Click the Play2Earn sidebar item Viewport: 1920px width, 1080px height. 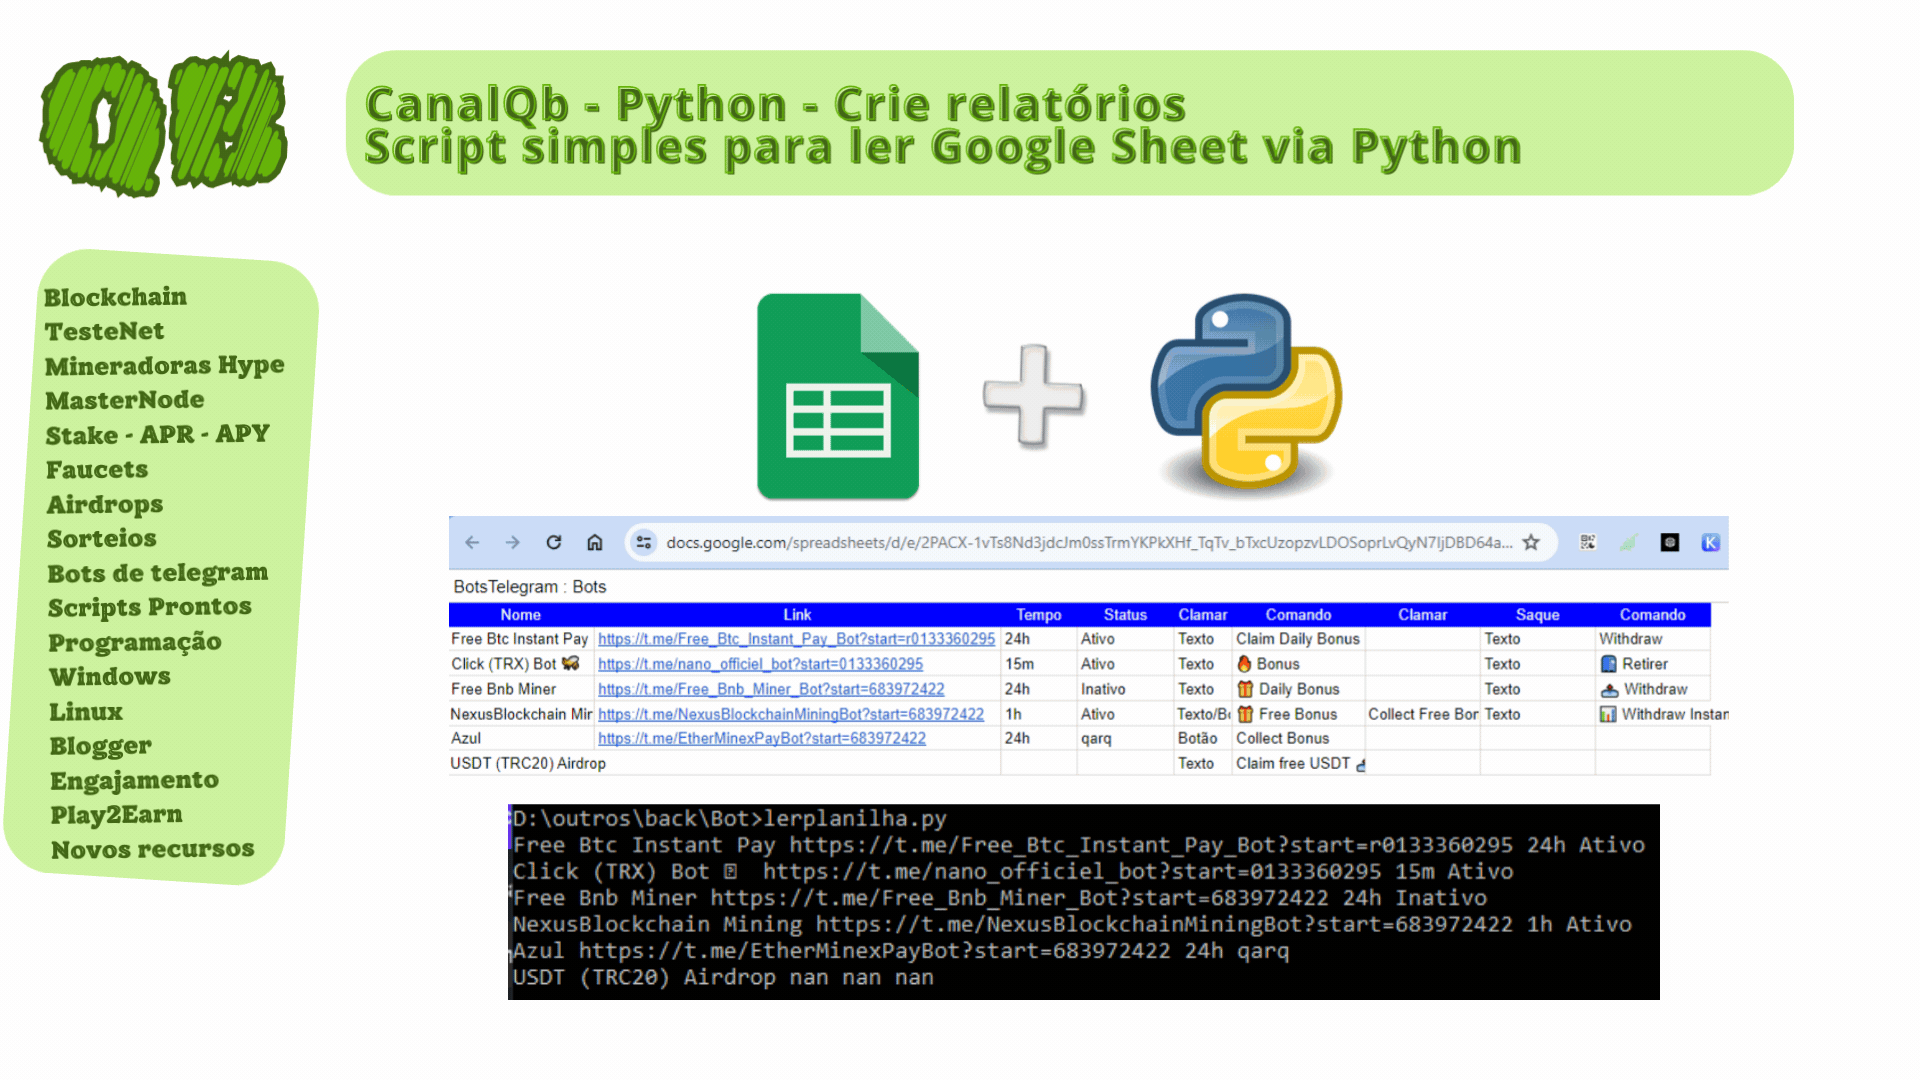117,815
